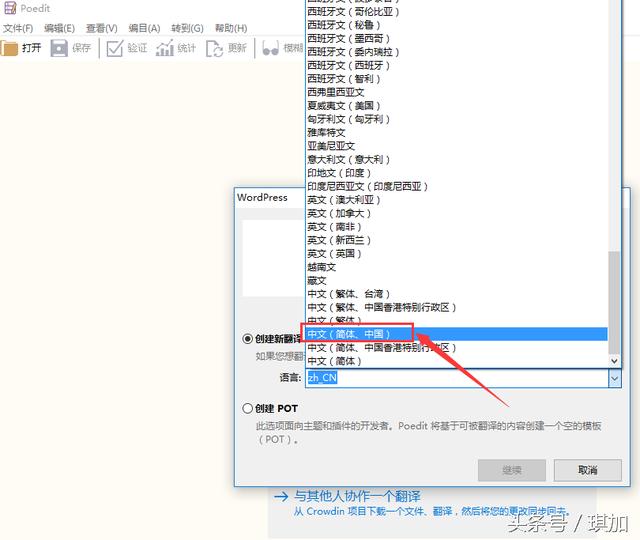This screenshot has width=640, height=540.
Task: Select 西班牙文（哥伦比亚） in the list
Action: tap(457, 11)
